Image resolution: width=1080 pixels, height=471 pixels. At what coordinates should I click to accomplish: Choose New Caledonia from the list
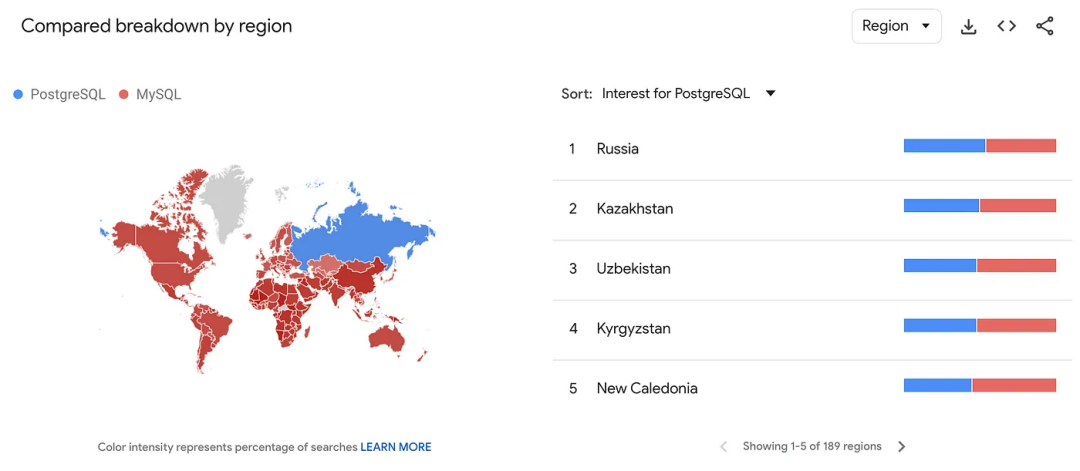646,389
